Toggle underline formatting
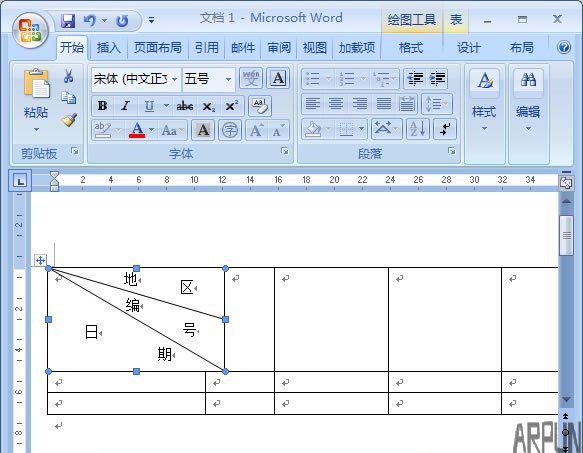 tap(149, 106)
